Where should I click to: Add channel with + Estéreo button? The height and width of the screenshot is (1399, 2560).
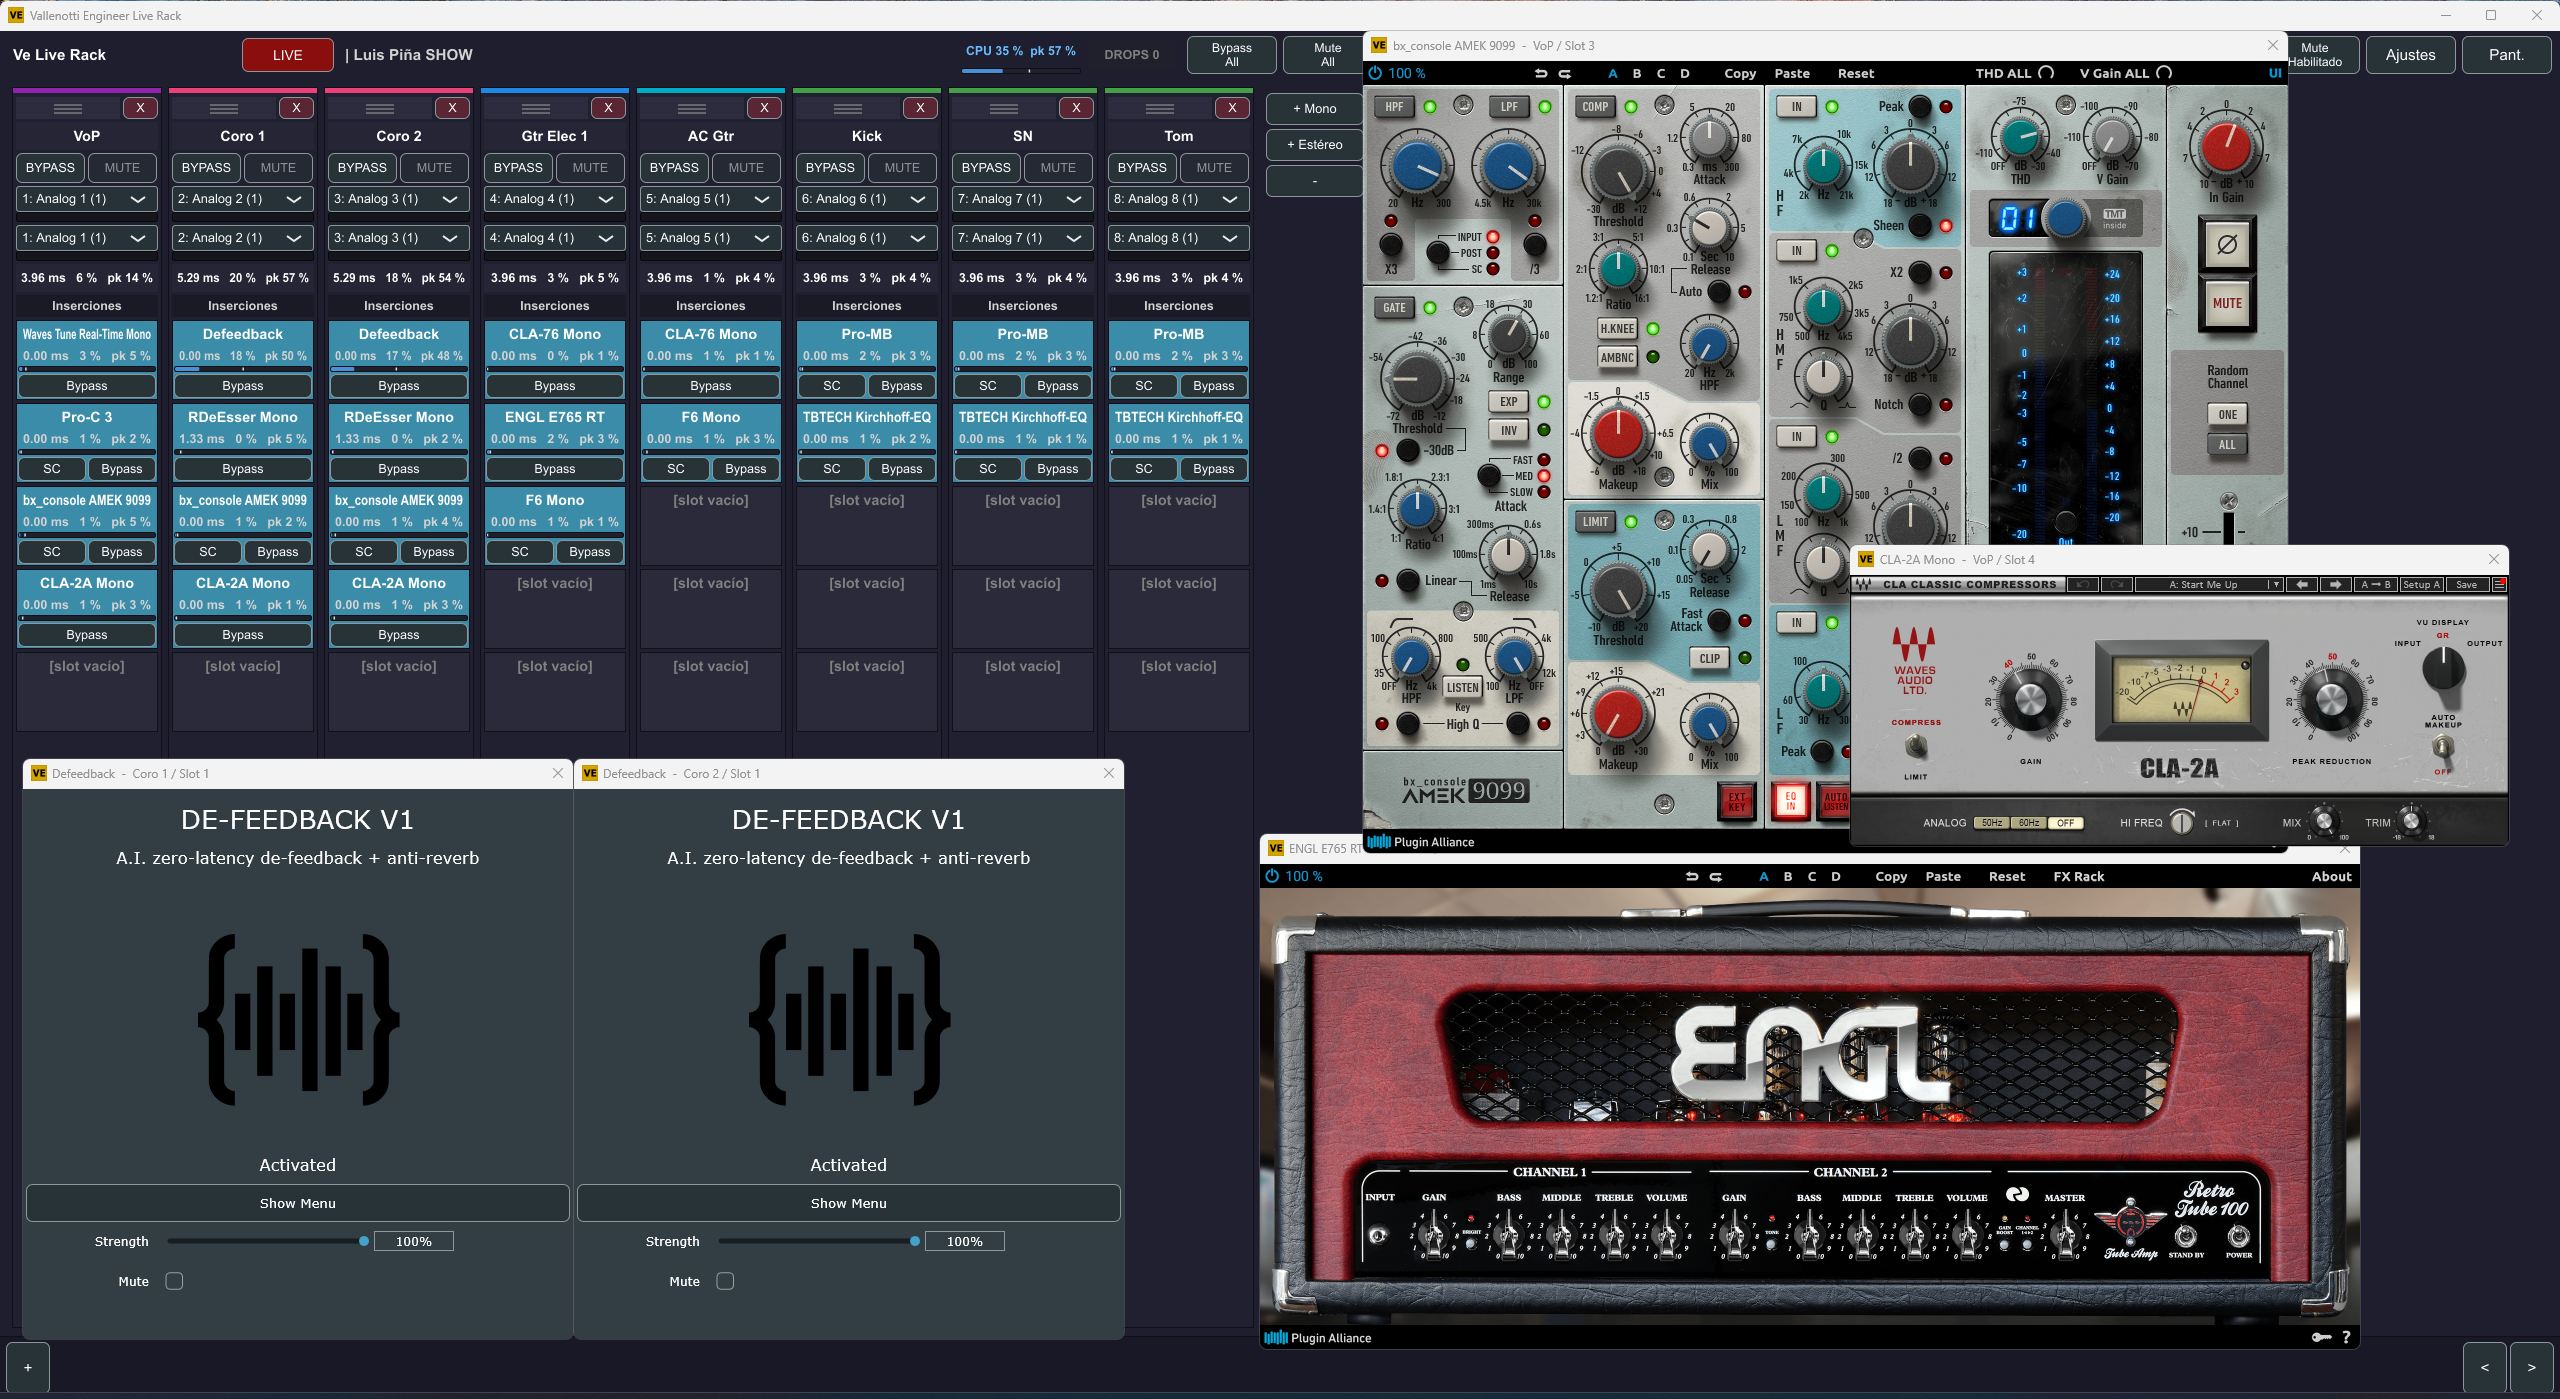click(x=1314, y=145)
